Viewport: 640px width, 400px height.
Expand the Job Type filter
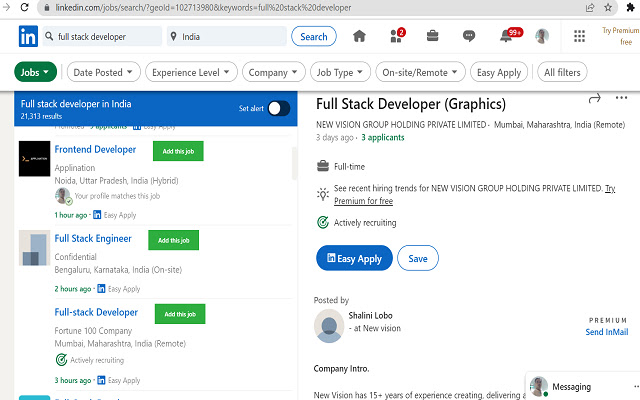[x=340, y=72]
